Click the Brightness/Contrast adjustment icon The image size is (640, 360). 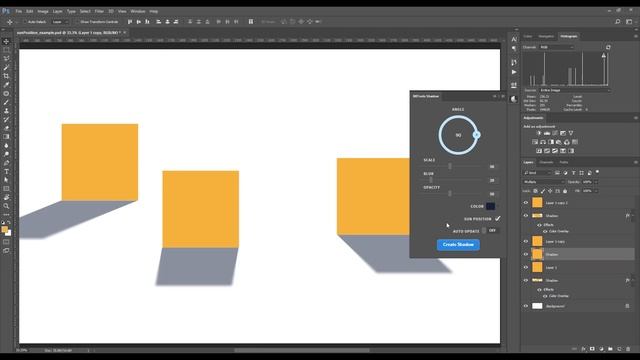pyautogui.click(x=539, y=133)
